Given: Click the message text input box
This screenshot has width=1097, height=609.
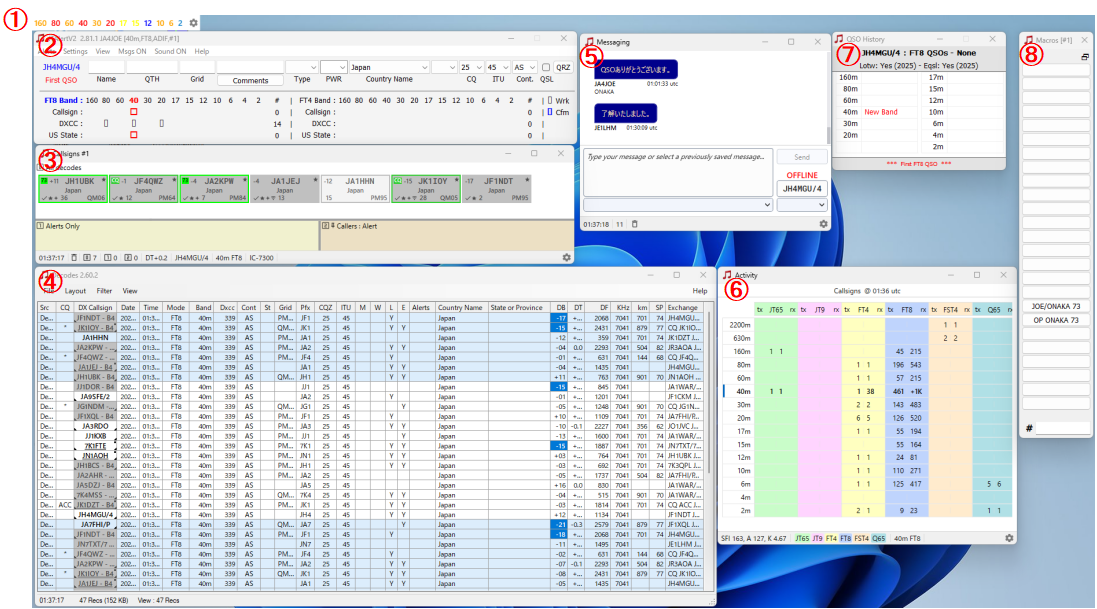Looking at the screenshot, I should tap(677, 170).
